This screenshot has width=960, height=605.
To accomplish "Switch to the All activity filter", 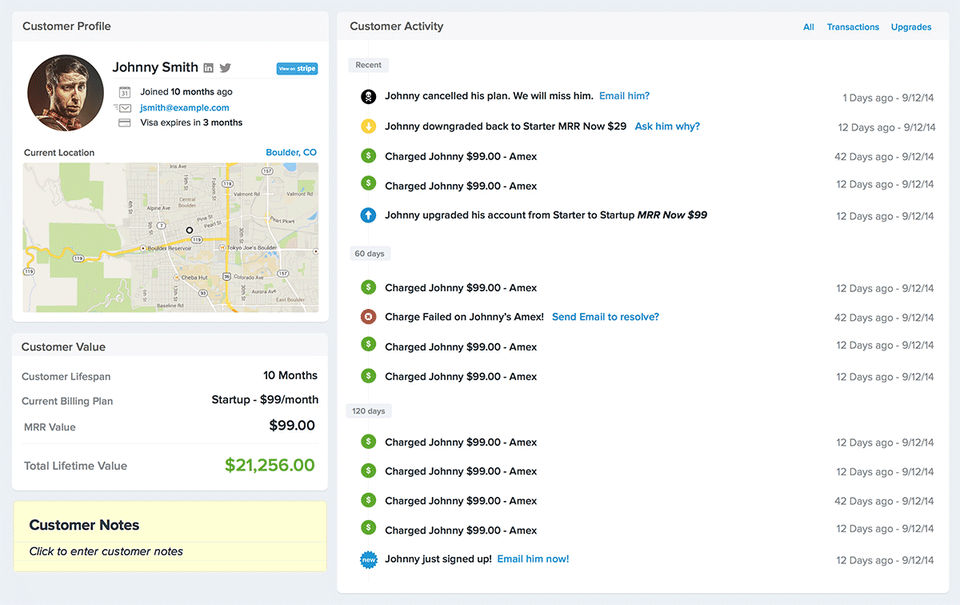I will pos(808,27).
